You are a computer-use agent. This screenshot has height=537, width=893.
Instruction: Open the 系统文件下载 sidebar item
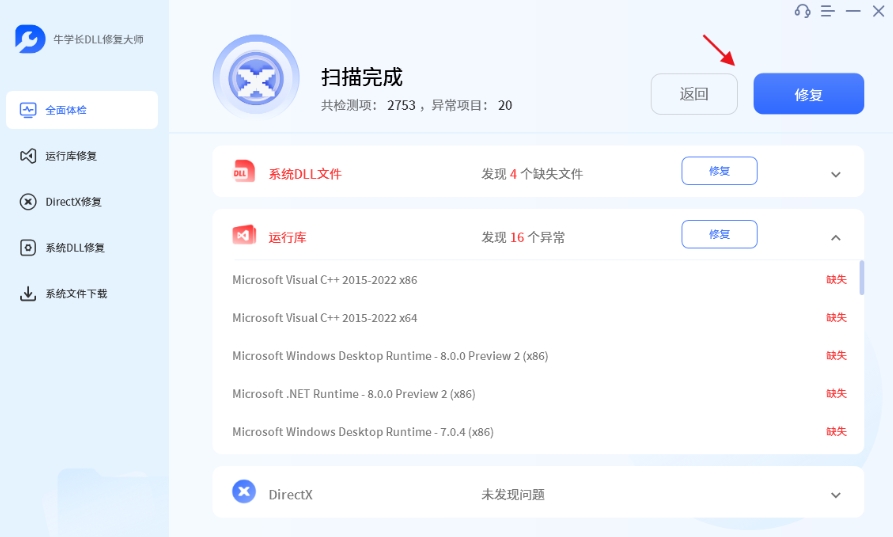82,294
